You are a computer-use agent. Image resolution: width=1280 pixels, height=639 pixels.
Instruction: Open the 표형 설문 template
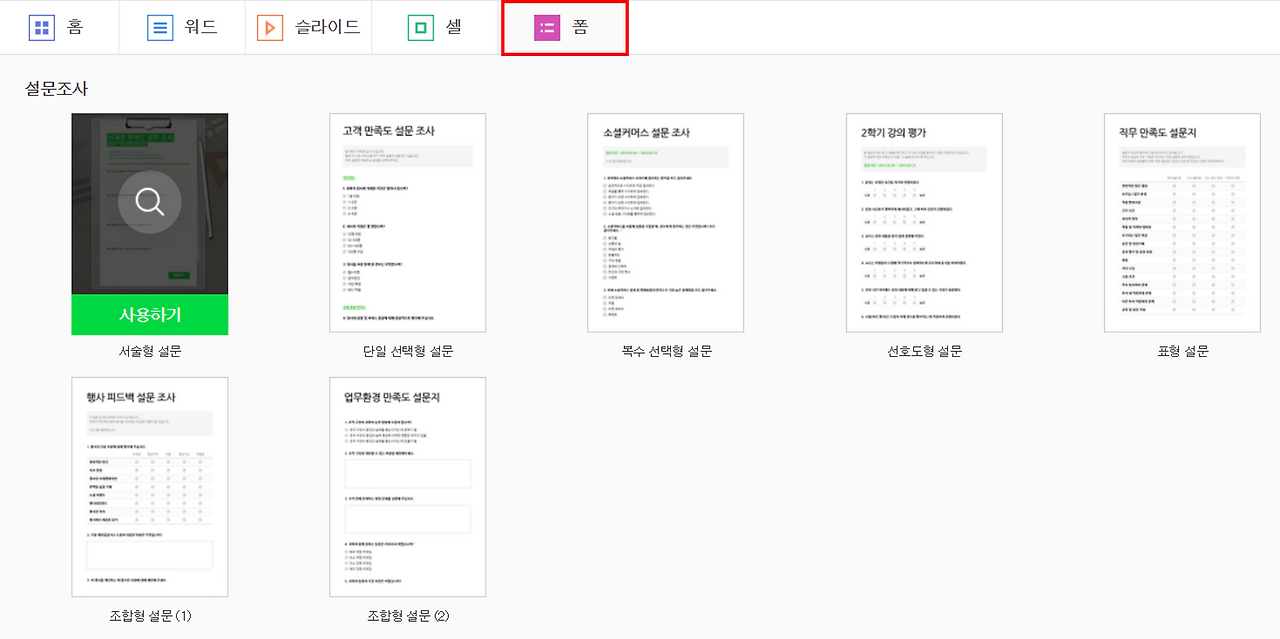tap(1181, 222)
